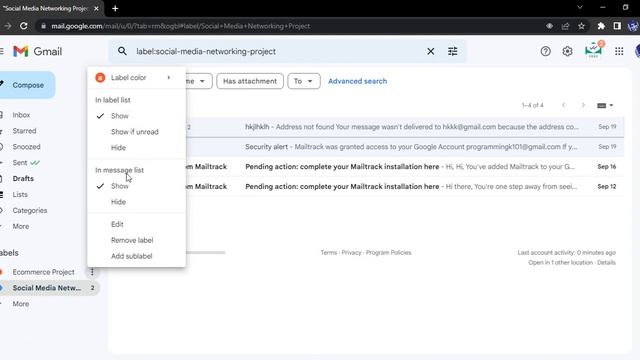Open the Google apps grid
The image size is (640, 360).
[619, 51]
